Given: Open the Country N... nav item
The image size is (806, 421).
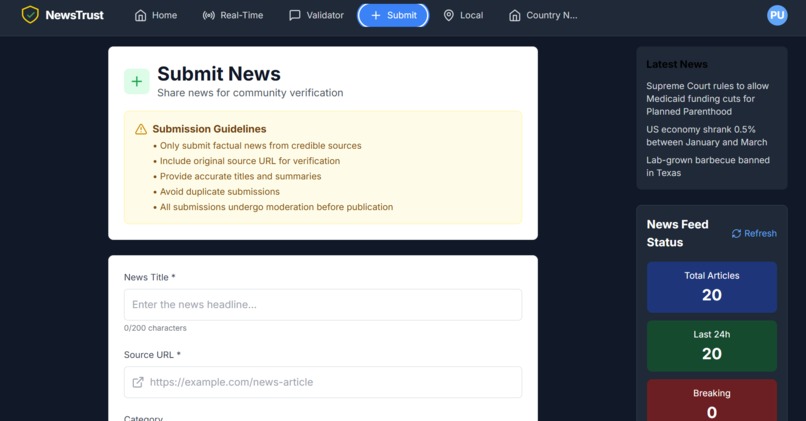Looking at the screenshot, I should tap(543, 15).
